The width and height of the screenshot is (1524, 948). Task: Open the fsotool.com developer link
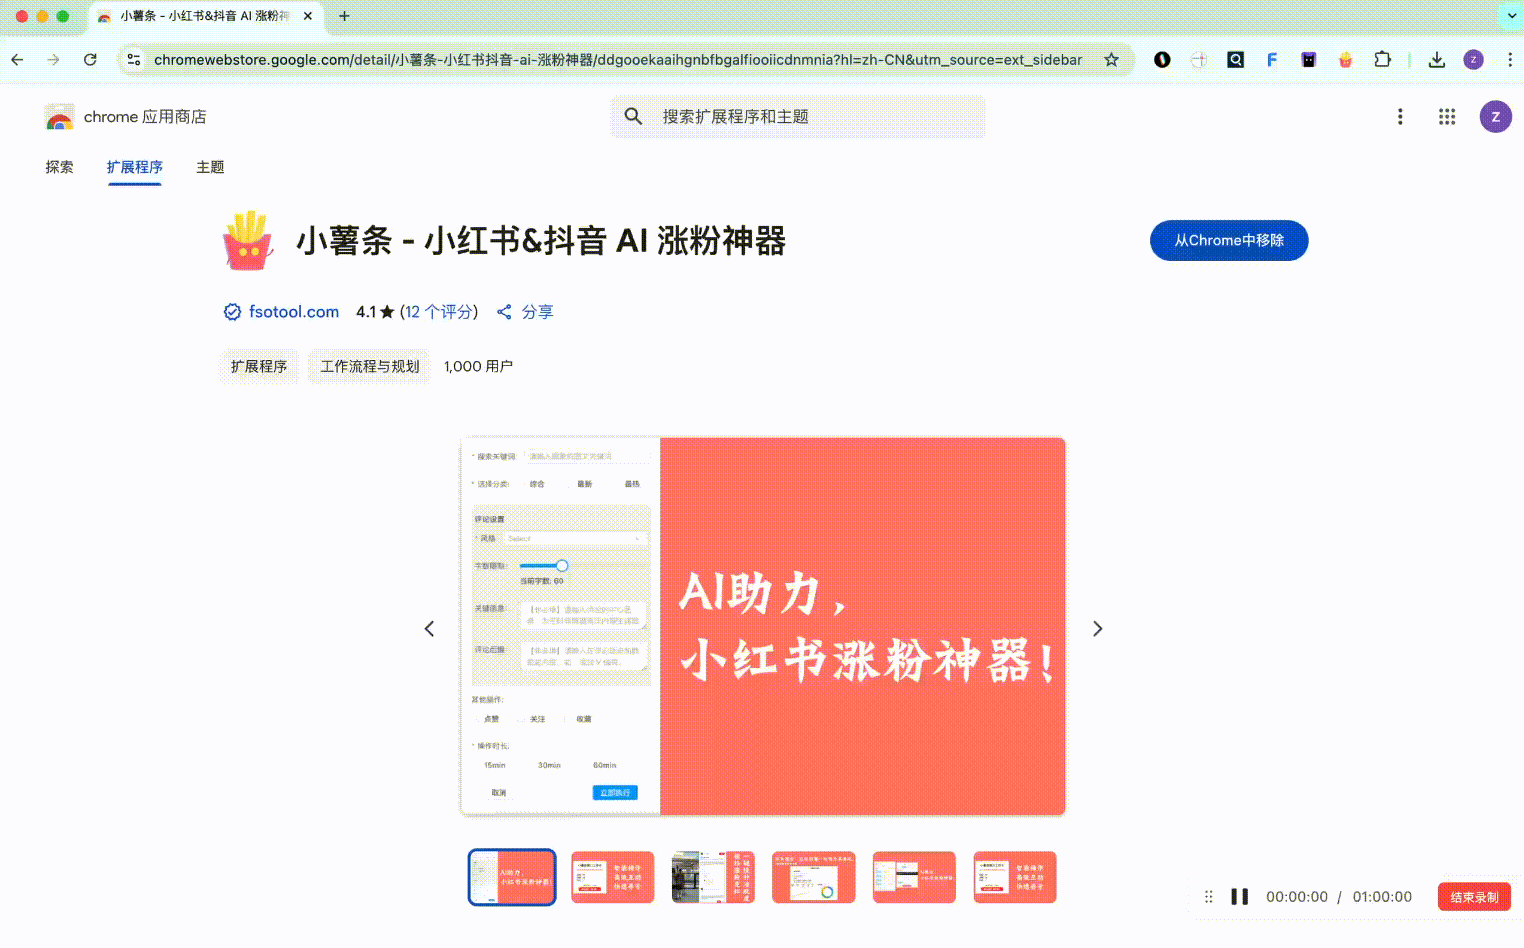tap(294, 312)
